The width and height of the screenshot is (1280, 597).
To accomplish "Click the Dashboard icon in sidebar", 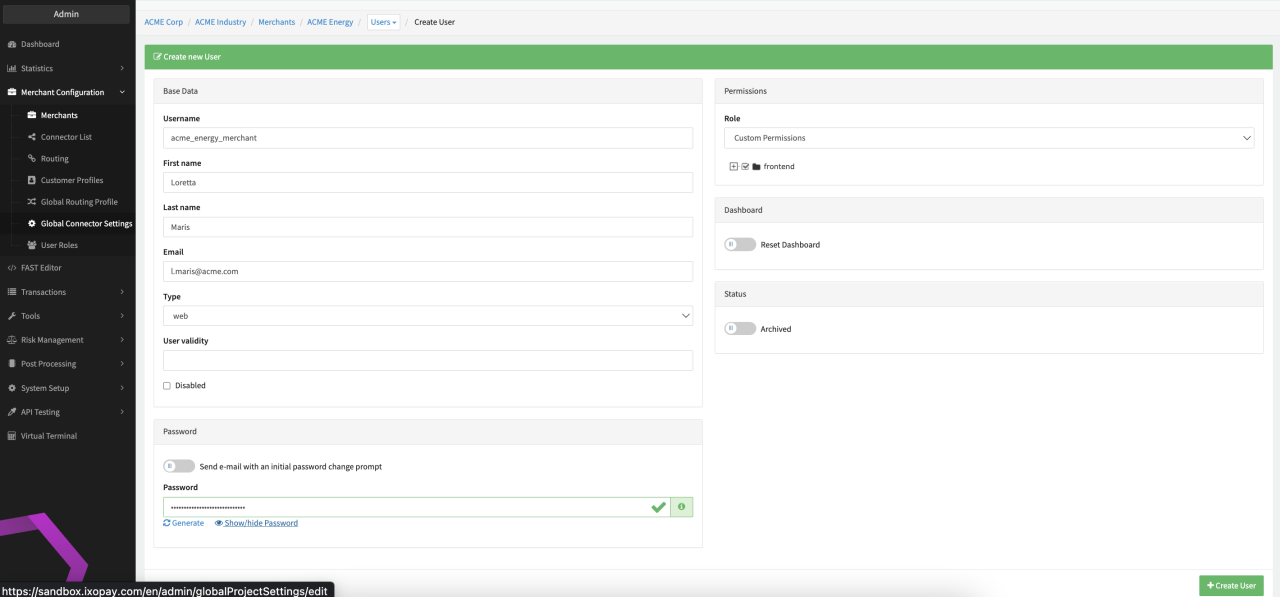I will click(x=12, y=44).
